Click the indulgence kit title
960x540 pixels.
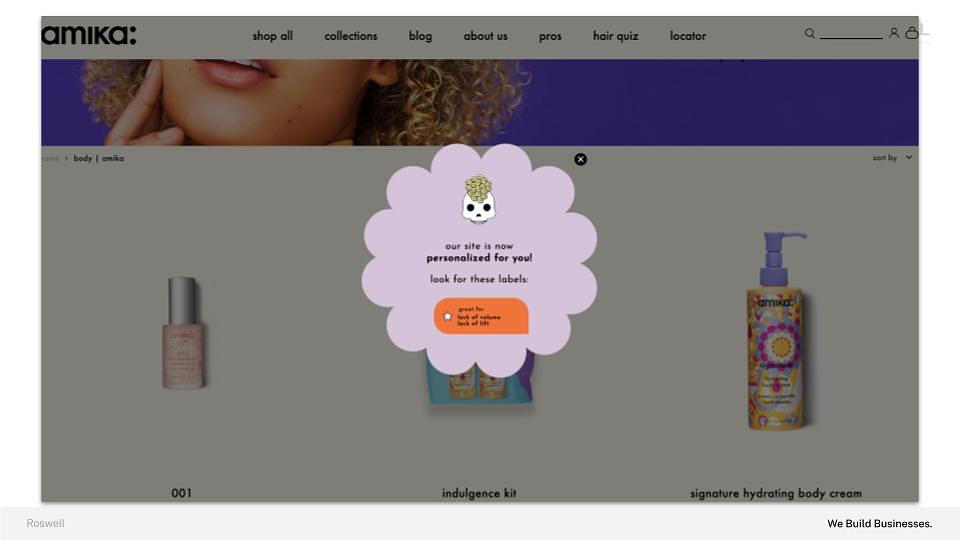(479, 493)
